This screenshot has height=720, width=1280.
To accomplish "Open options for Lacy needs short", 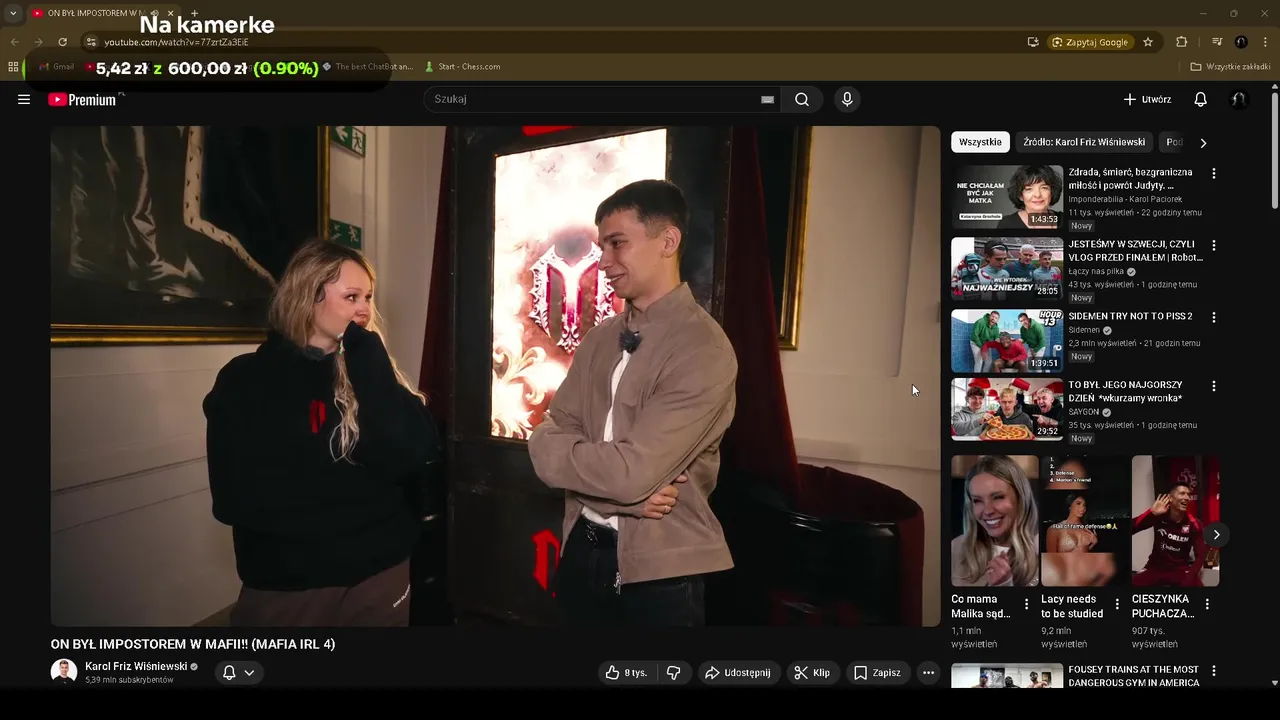I will 1117,604.
